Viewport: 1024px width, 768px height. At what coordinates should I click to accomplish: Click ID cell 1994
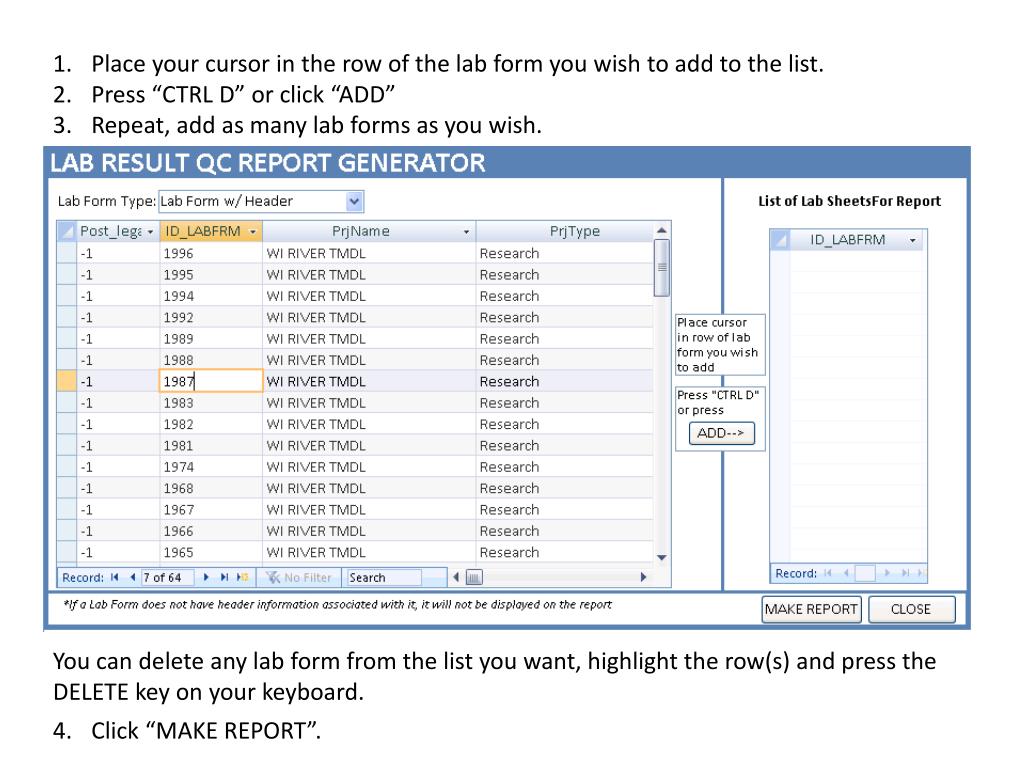210,296
